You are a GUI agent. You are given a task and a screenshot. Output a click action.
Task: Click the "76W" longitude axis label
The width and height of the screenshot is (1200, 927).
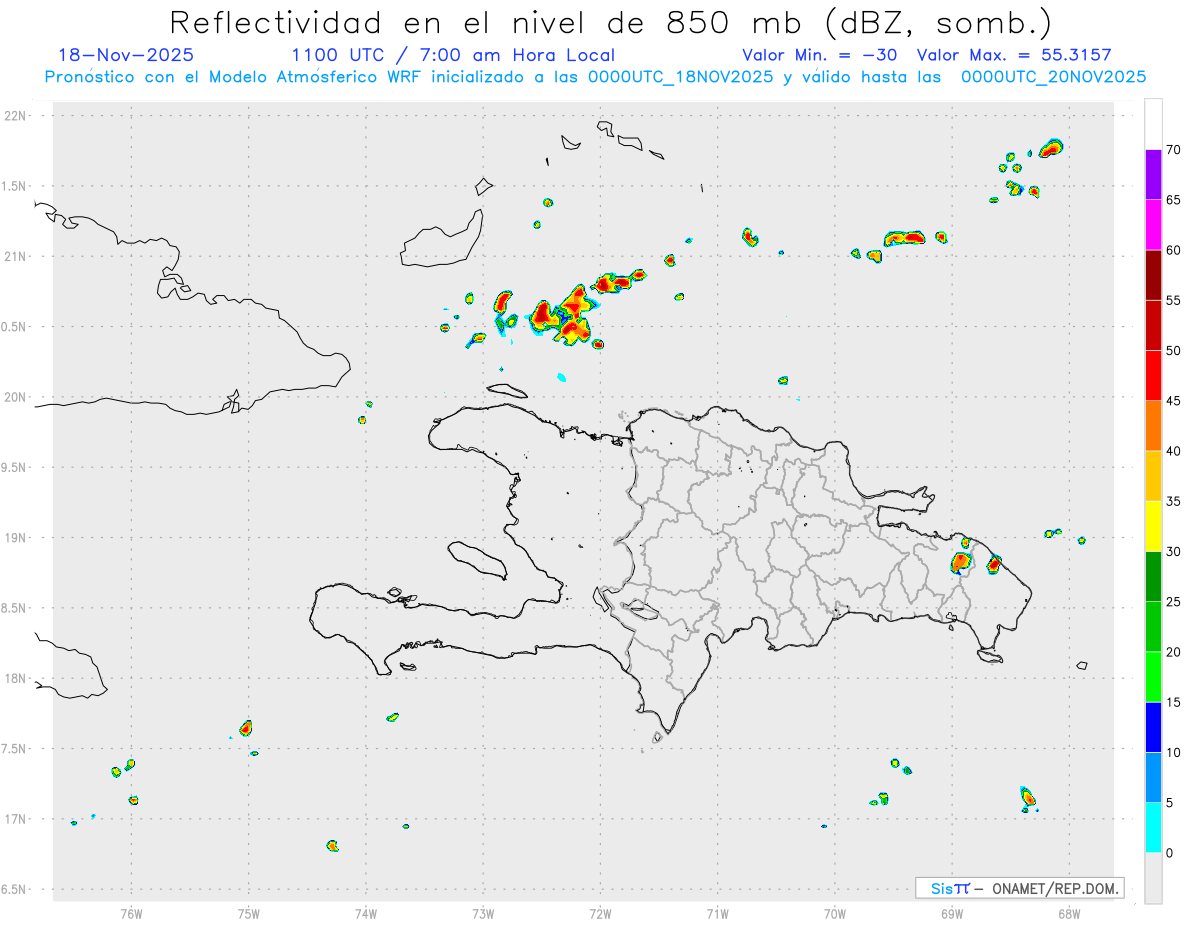coord(131,913)
